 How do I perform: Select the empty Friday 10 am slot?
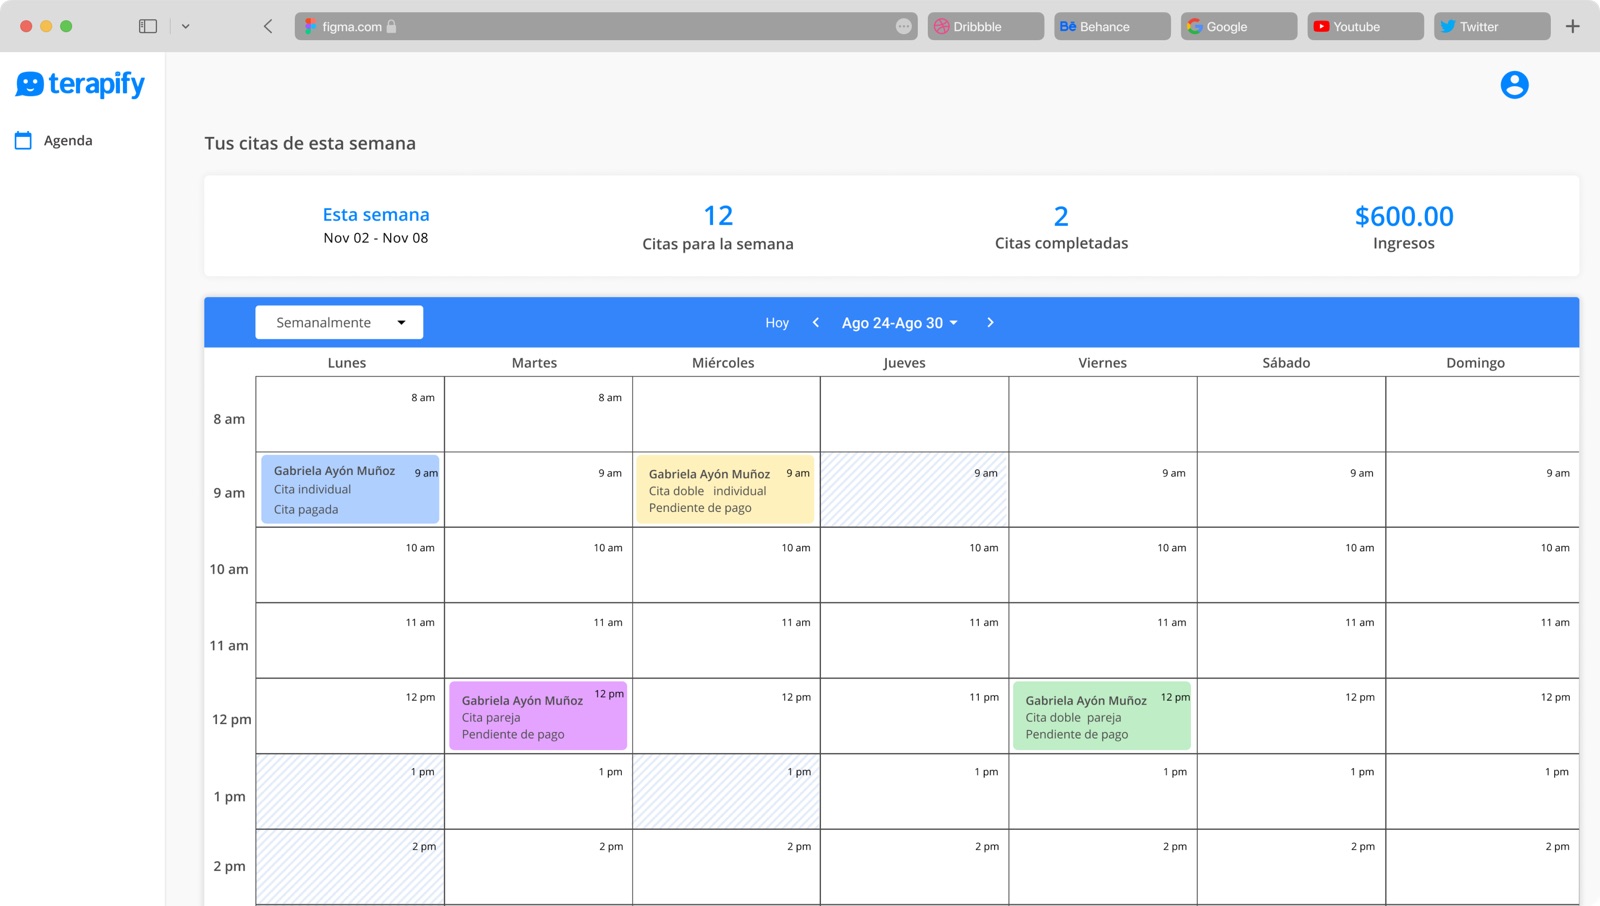click(x=1102, y=565)
